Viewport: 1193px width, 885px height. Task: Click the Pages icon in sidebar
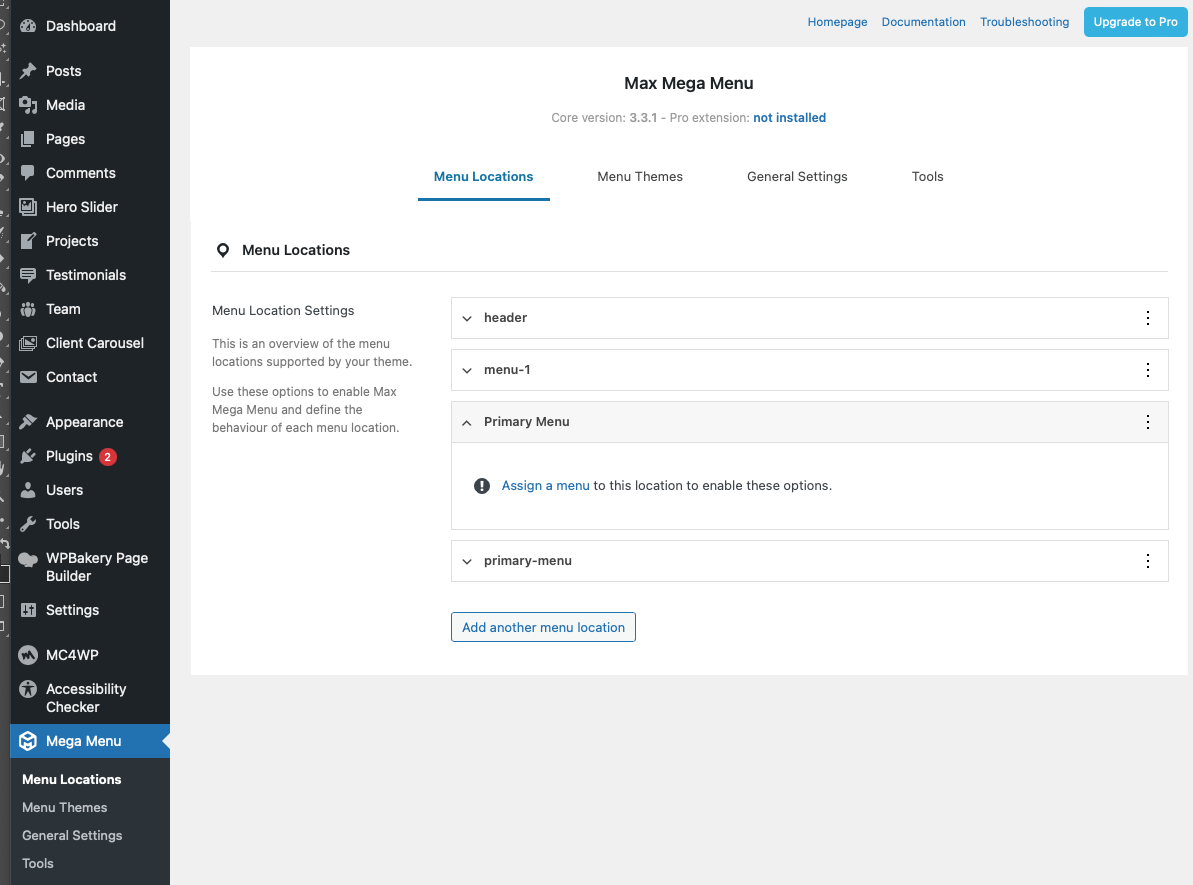tap(28, 139)
